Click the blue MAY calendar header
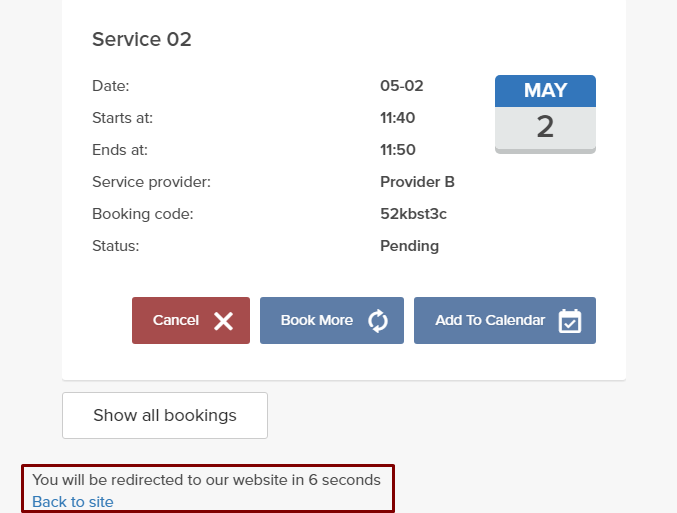 [545, 91]
